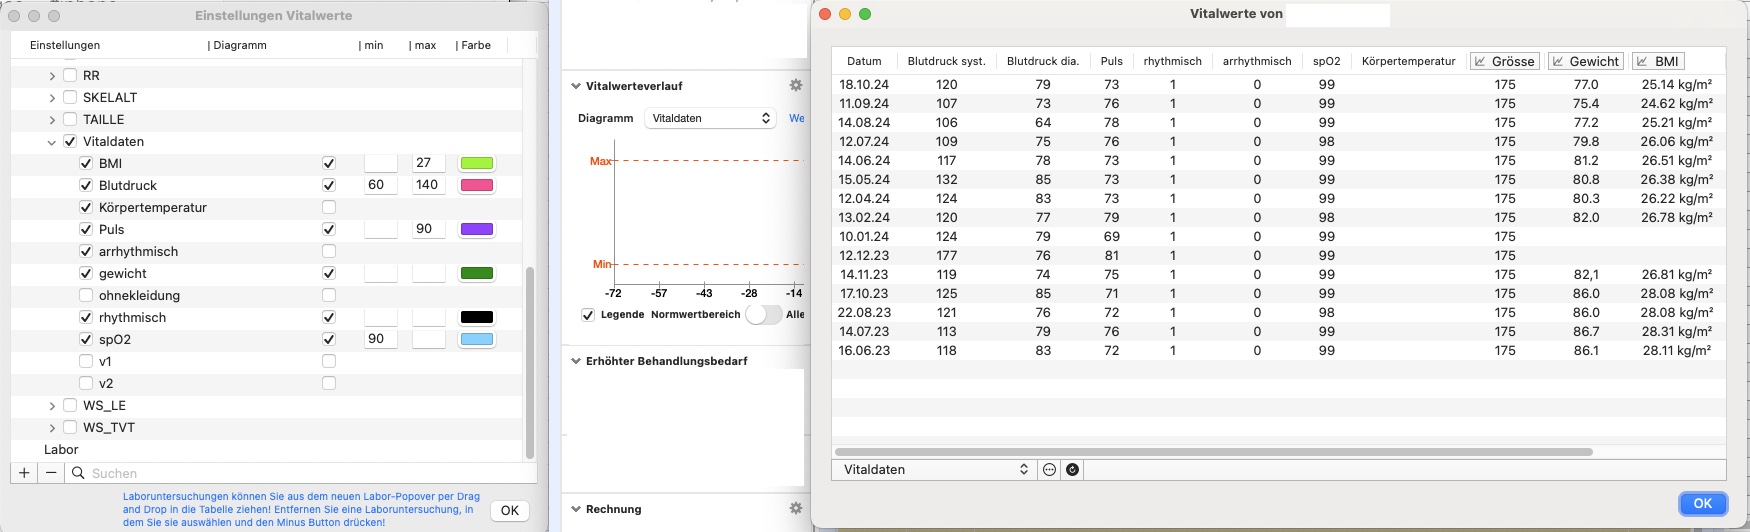Open gear settings for Vitalwerteverlauf
The image size is (1750, 532).
coord(796,86)
